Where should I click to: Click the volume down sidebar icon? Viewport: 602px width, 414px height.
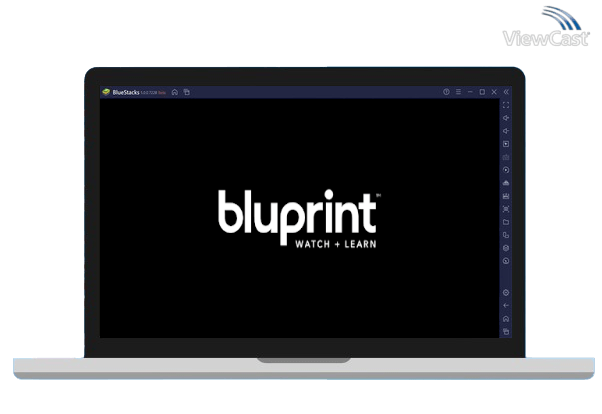(x=506, y=131)
